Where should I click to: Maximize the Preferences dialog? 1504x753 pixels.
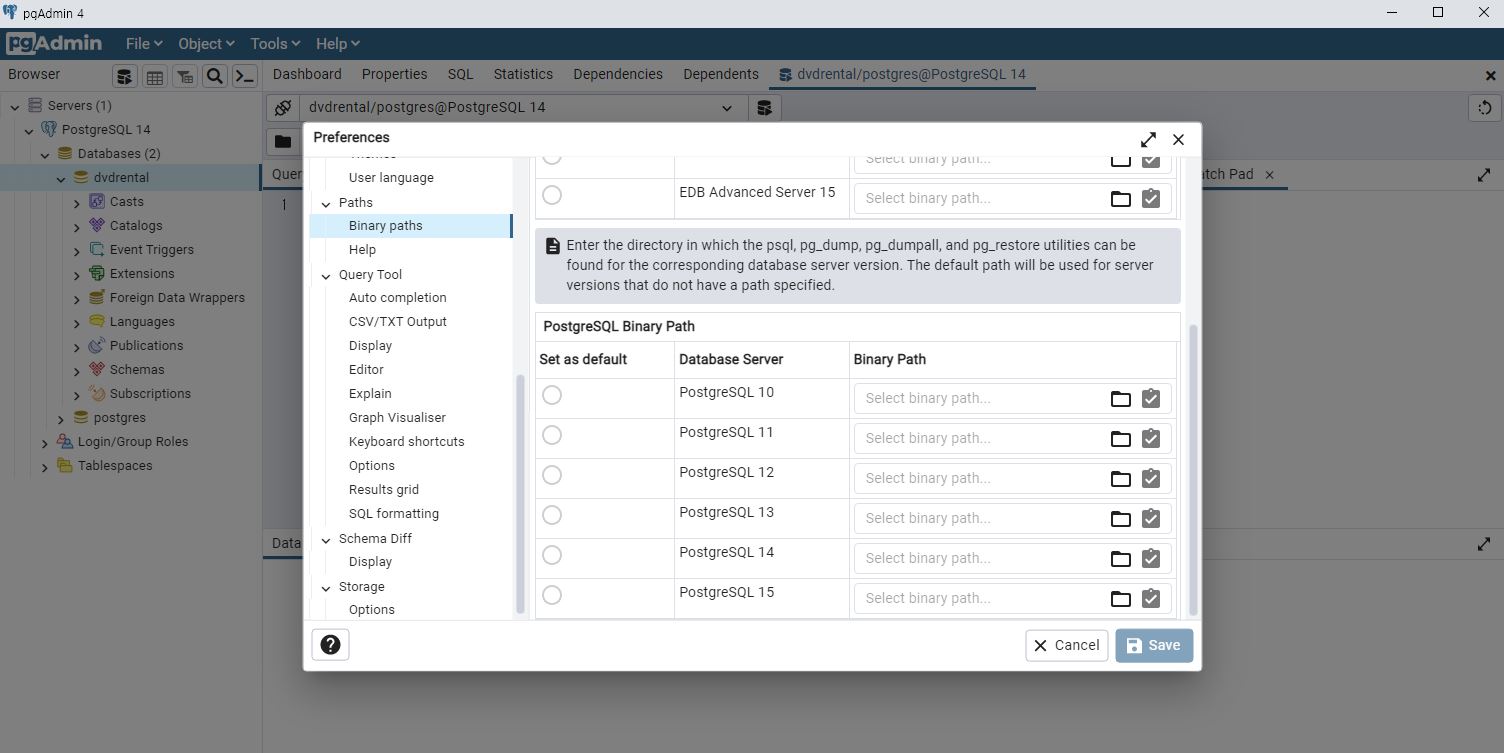click(x=1148, y=139)
